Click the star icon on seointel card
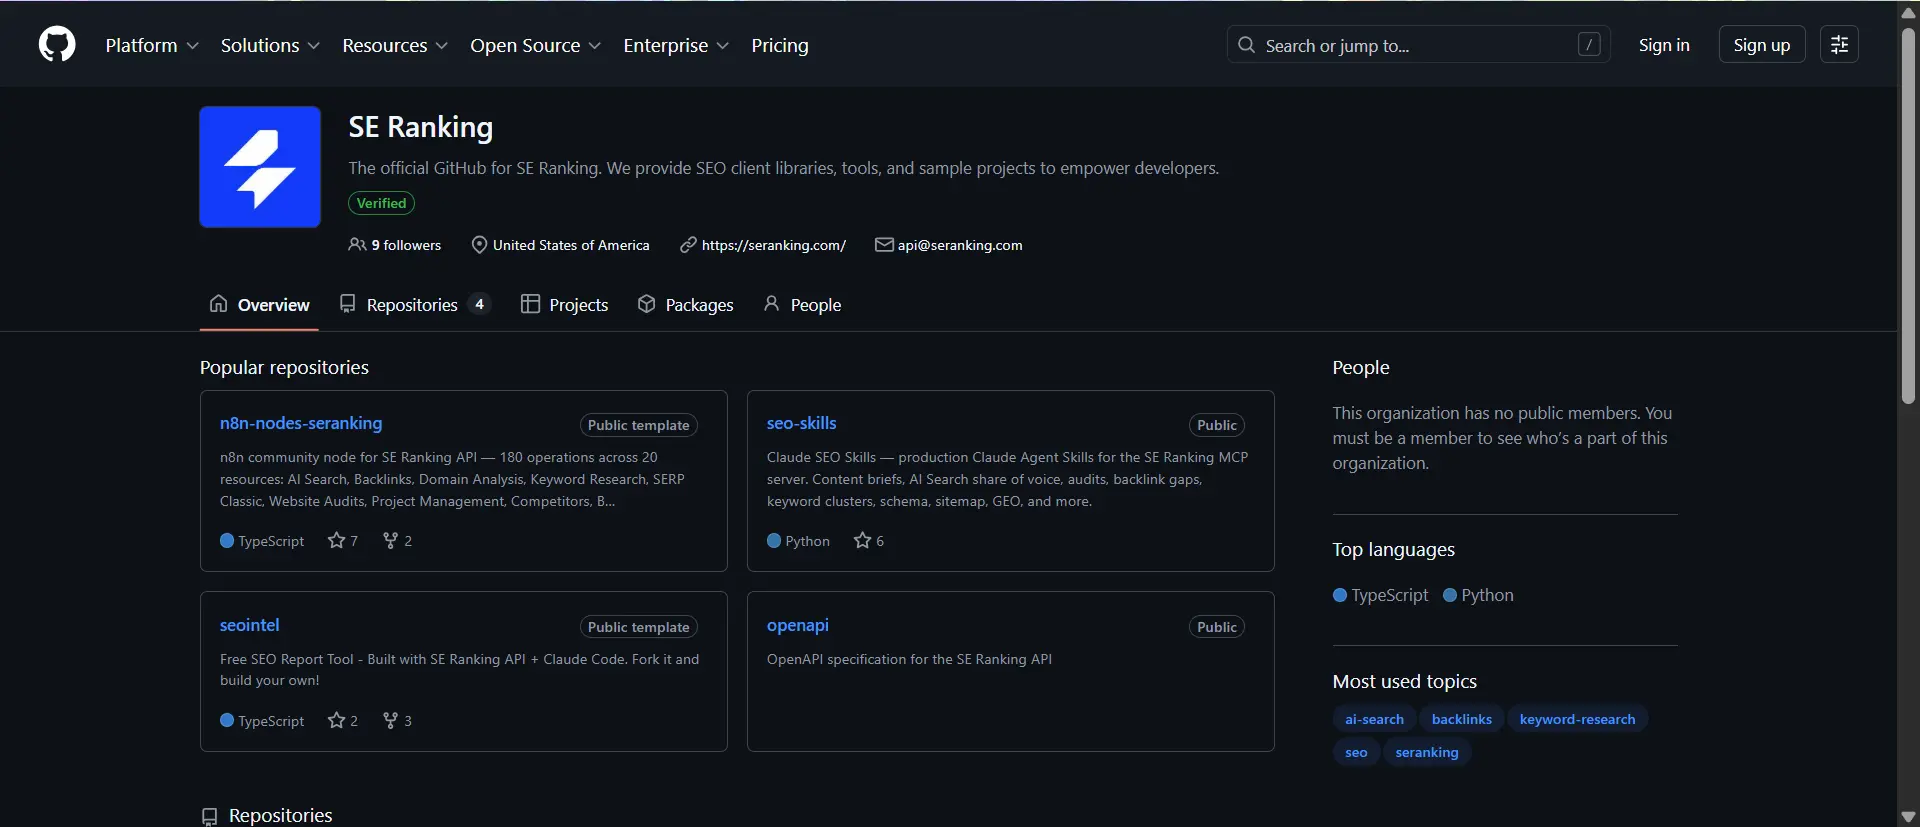This screenshot has width=1920, height=827. 336,721
